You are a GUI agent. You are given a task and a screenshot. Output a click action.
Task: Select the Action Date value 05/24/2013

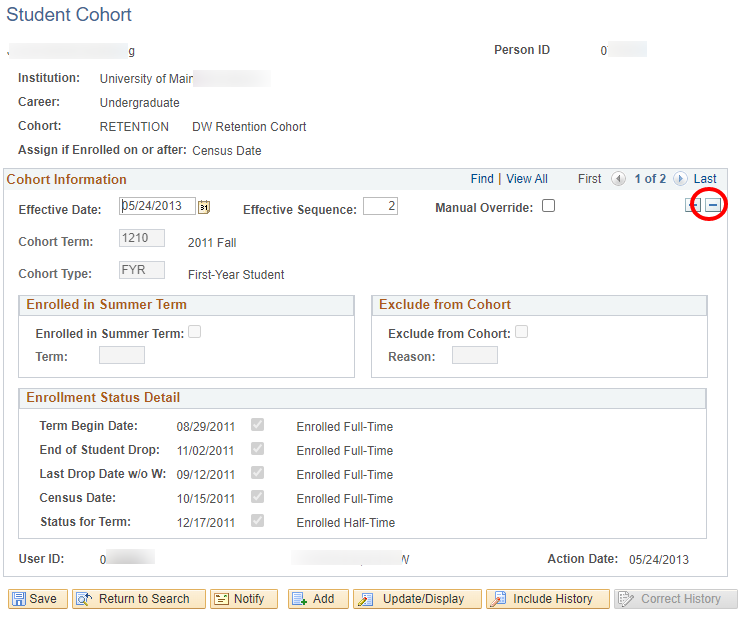(x=659, y=559)
